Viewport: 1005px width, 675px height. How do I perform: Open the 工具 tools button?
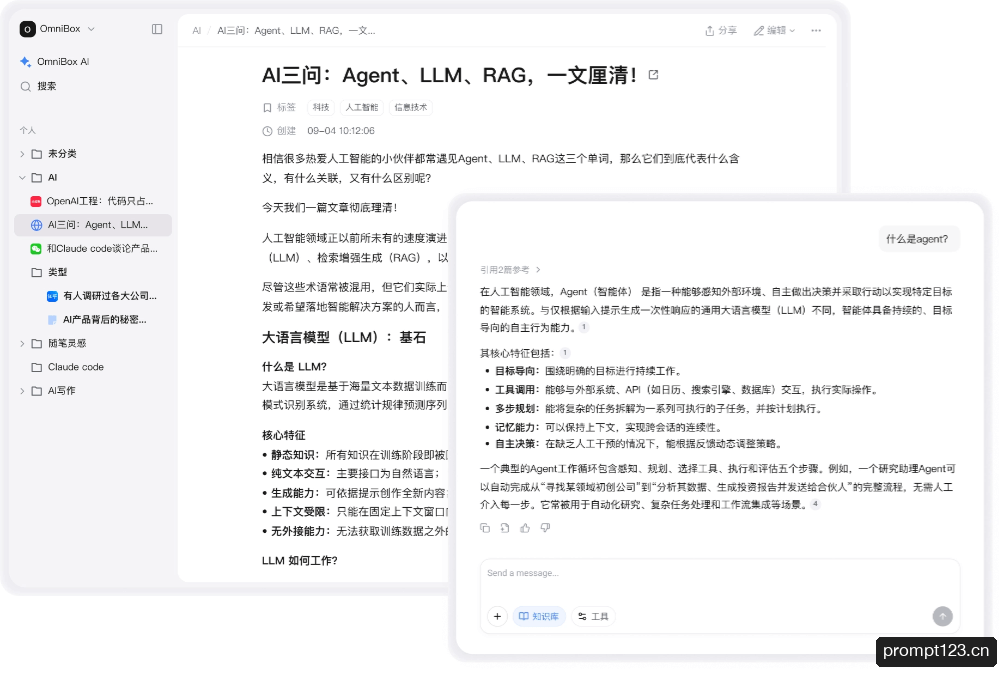(594, 617)
